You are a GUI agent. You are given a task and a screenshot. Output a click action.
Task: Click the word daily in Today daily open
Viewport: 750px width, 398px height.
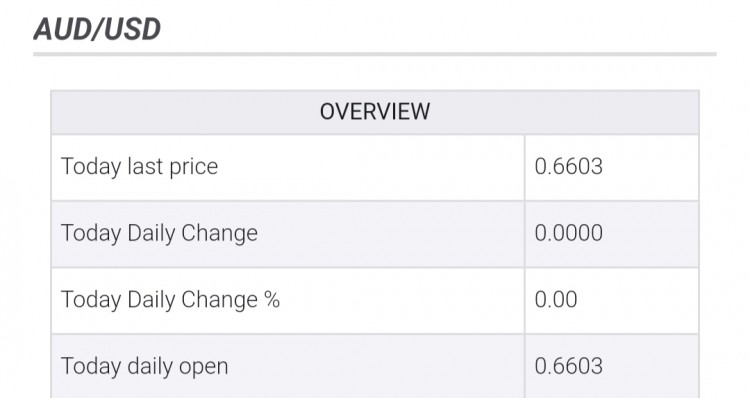point(150,367)
